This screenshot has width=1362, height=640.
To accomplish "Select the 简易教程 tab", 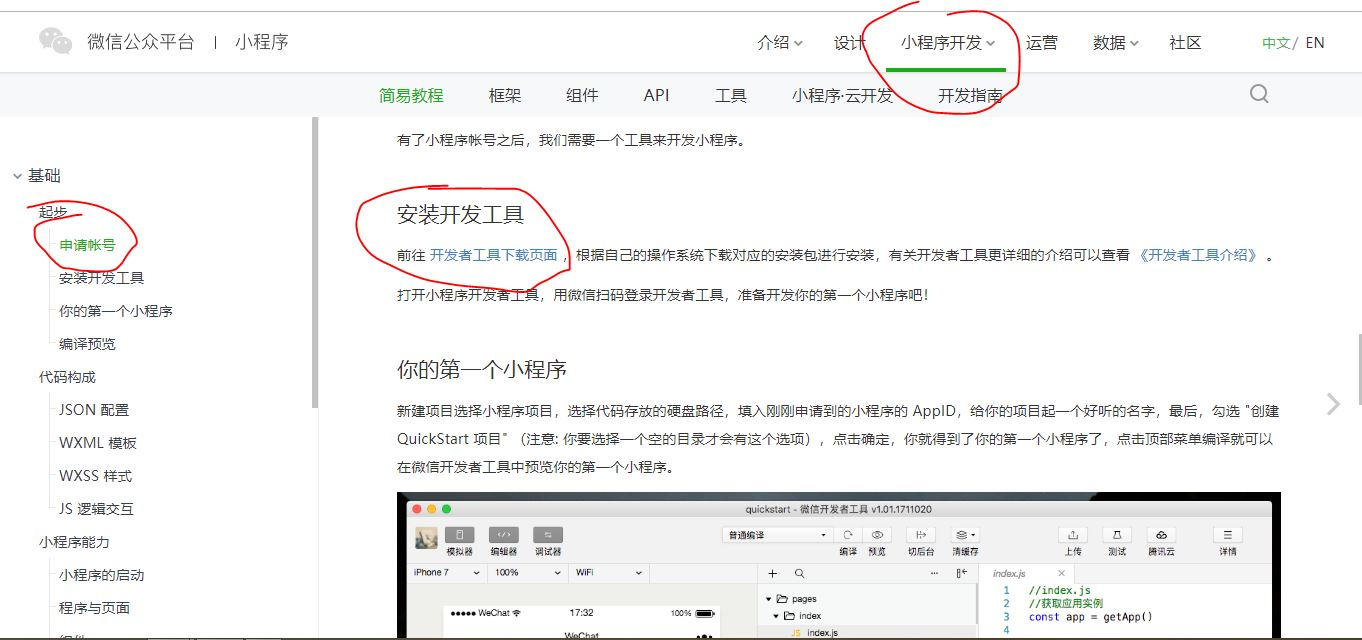I will [x=411, y=95].
